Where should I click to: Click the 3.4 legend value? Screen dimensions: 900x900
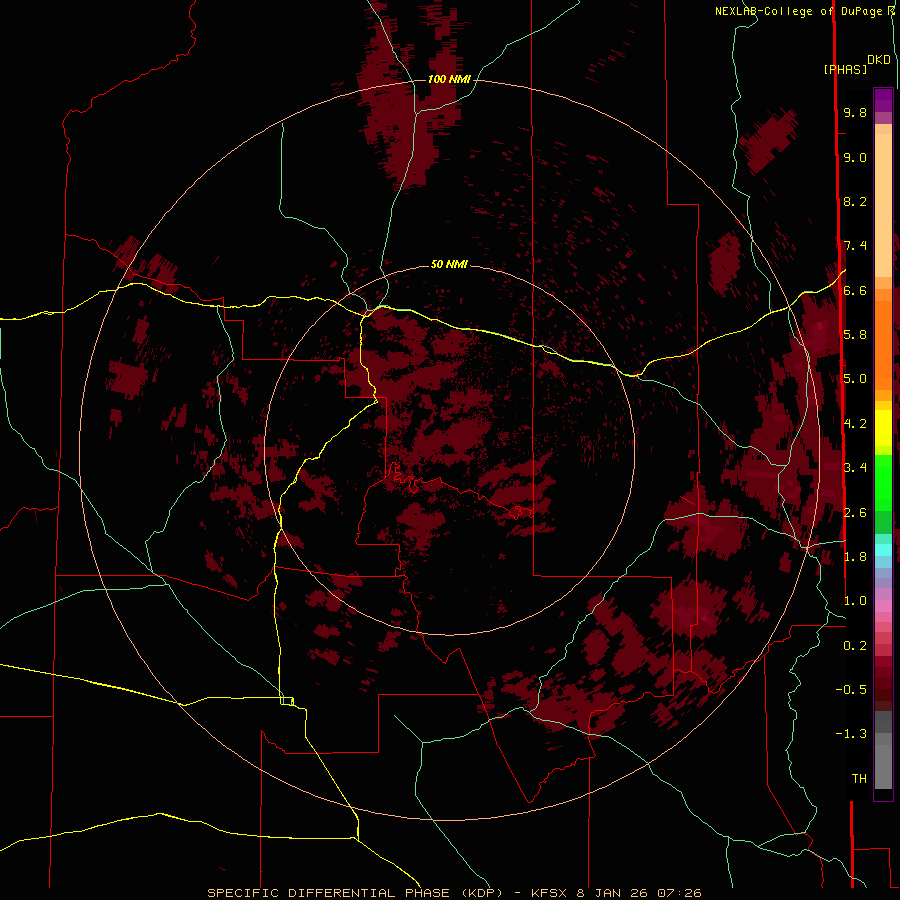[x=855, y=467]
